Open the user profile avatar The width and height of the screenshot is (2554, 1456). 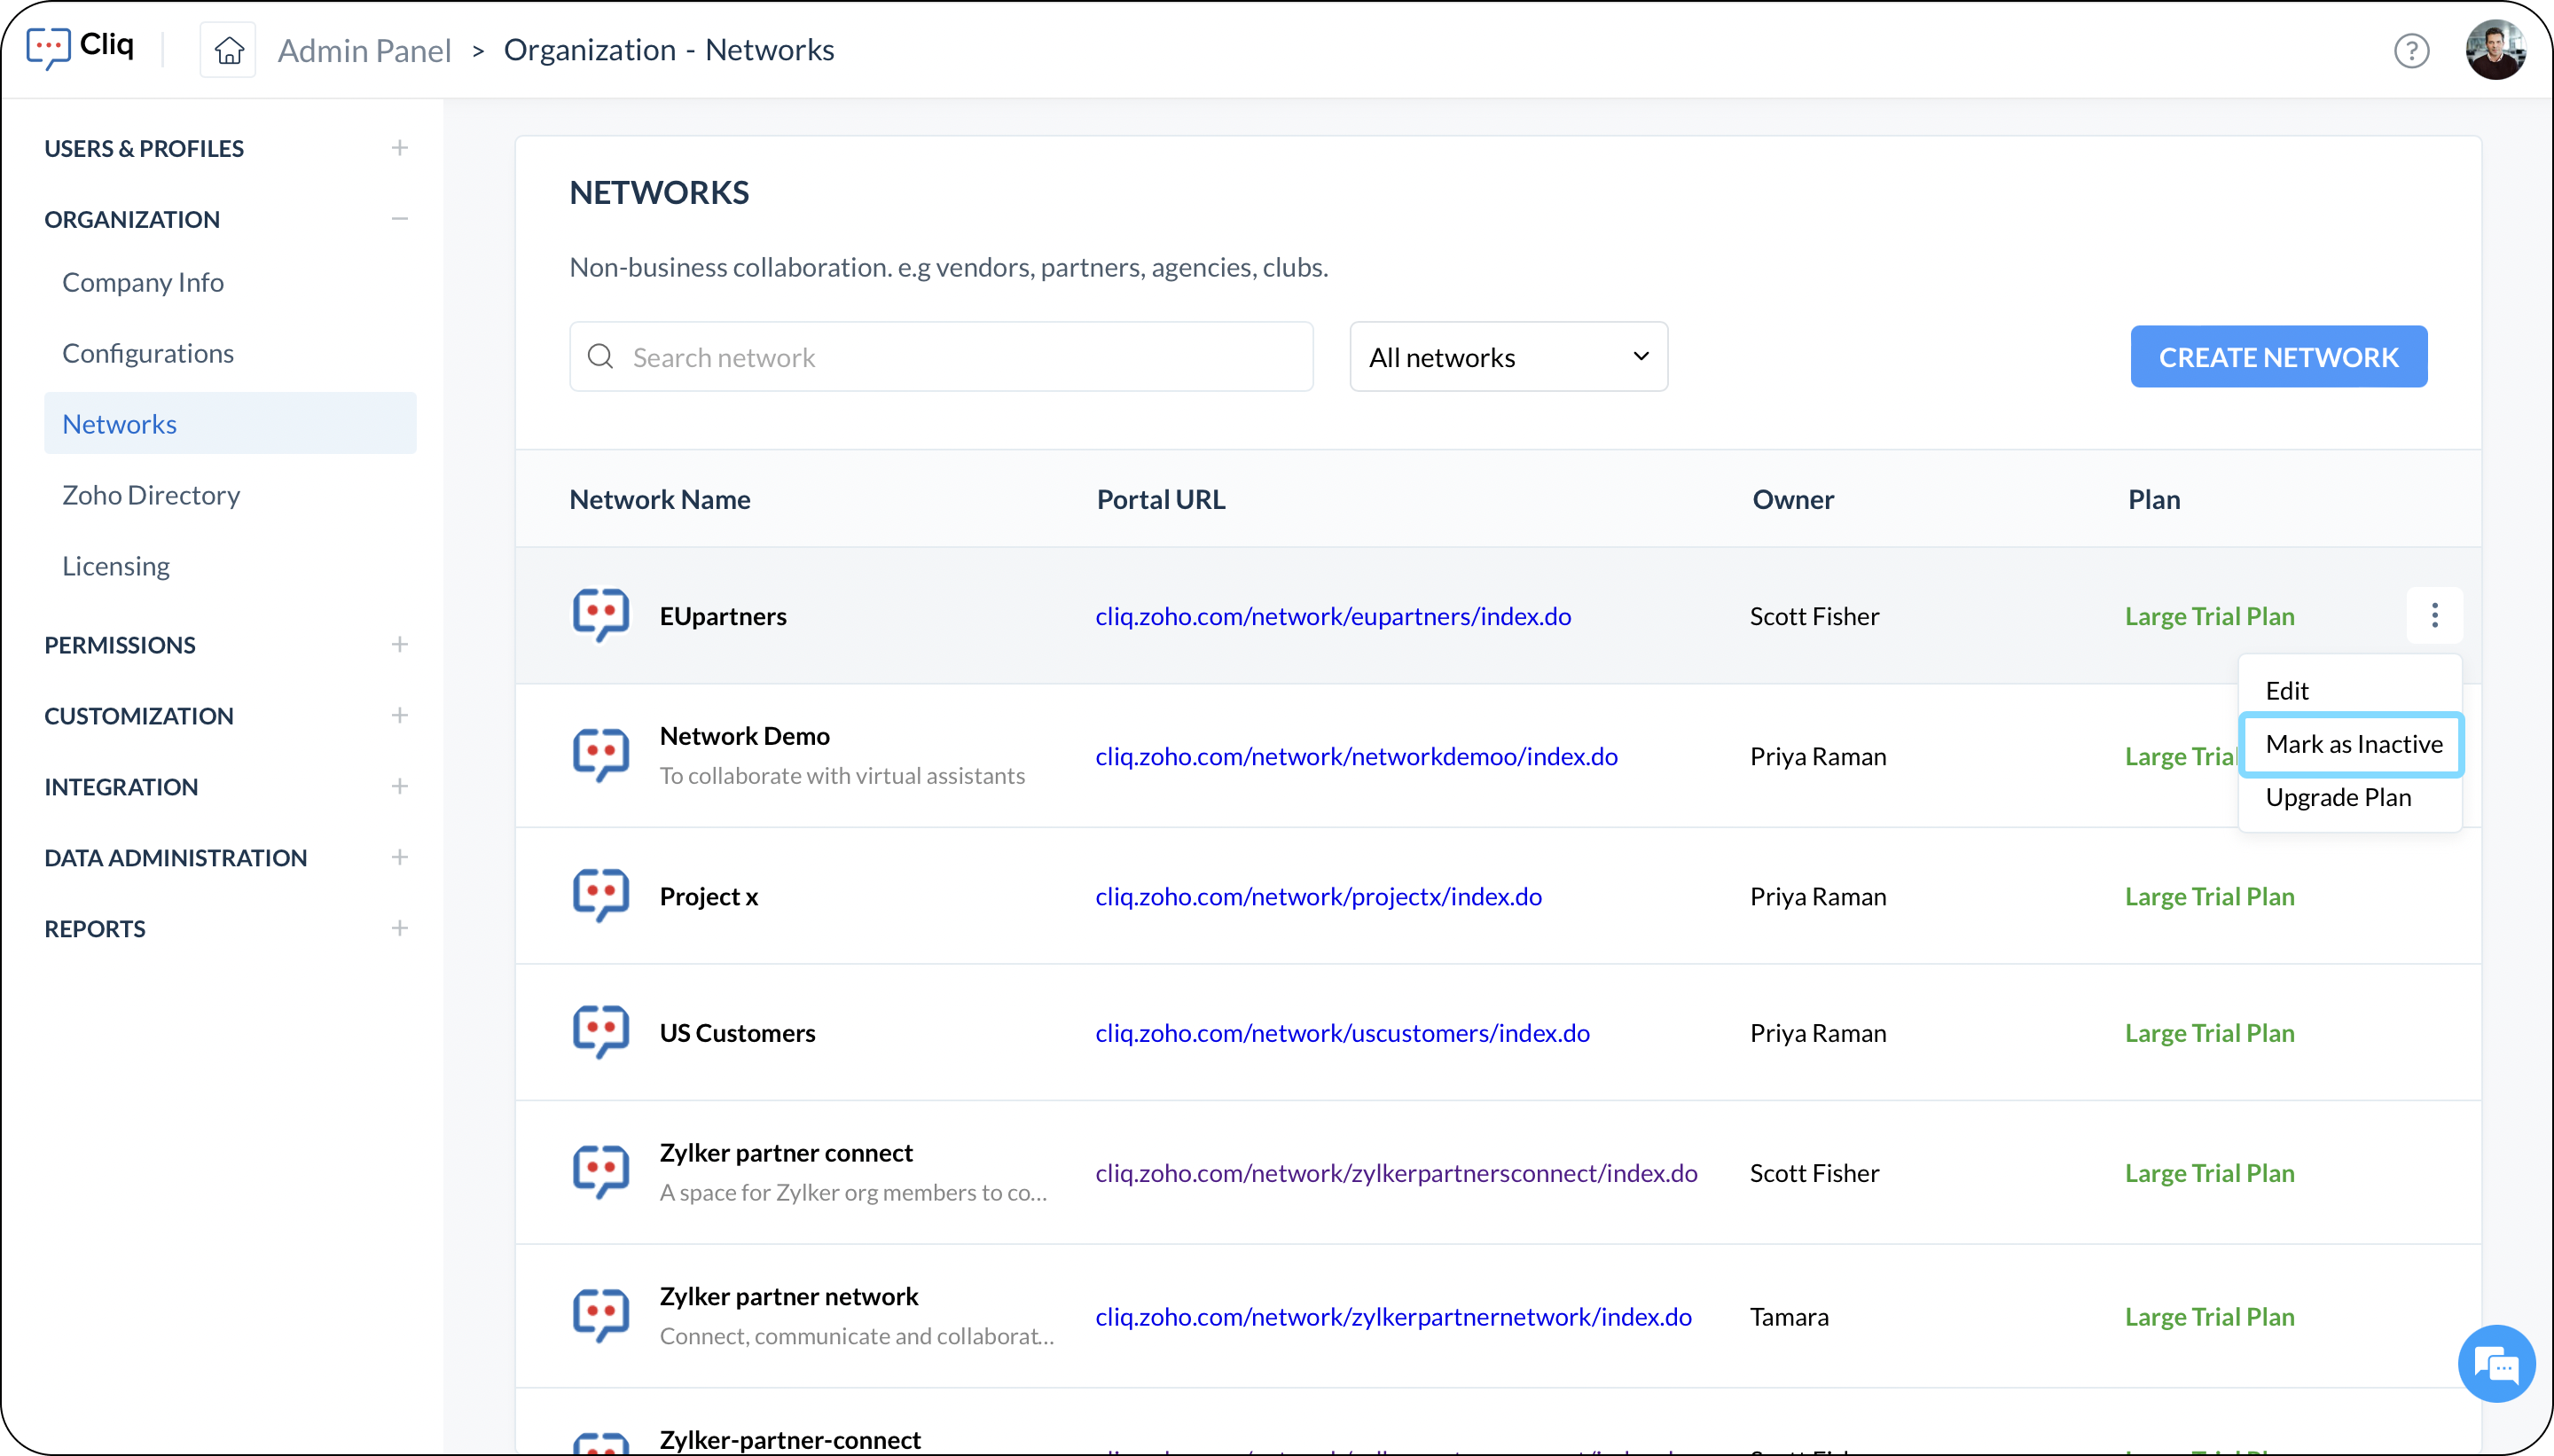2495,50
